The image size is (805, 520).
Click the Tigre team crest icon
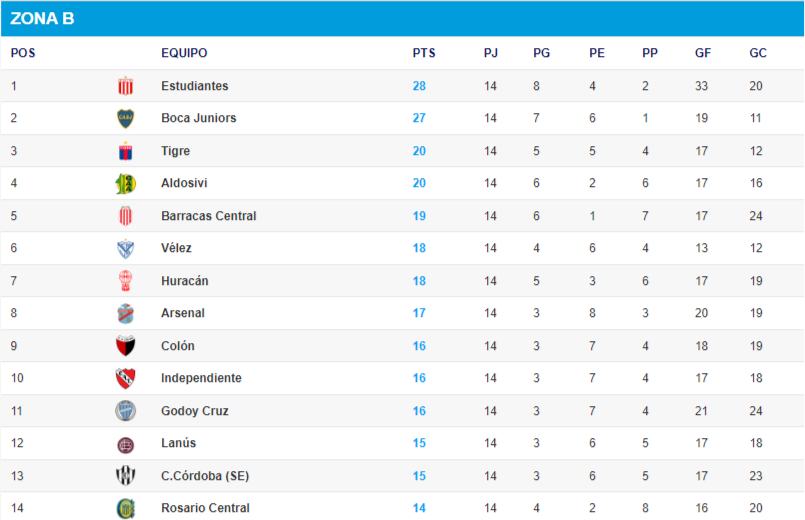click(125, 151)
